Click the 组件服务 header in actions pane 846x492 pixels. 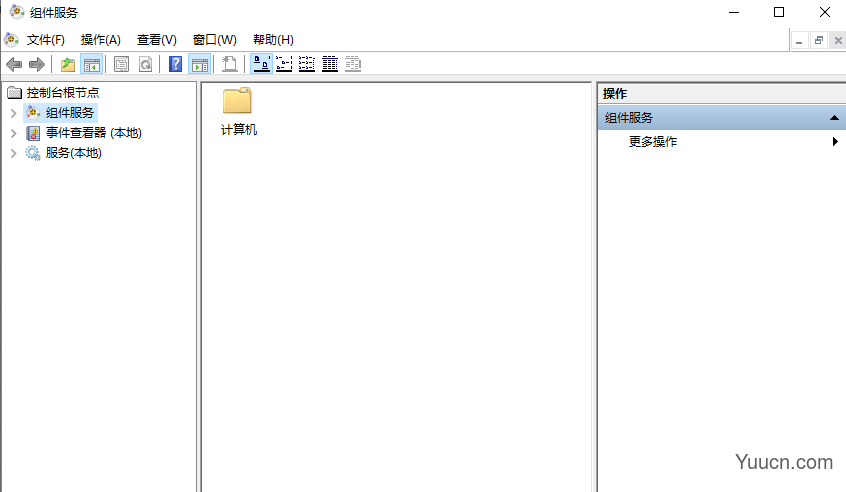(x=722, y=118)
